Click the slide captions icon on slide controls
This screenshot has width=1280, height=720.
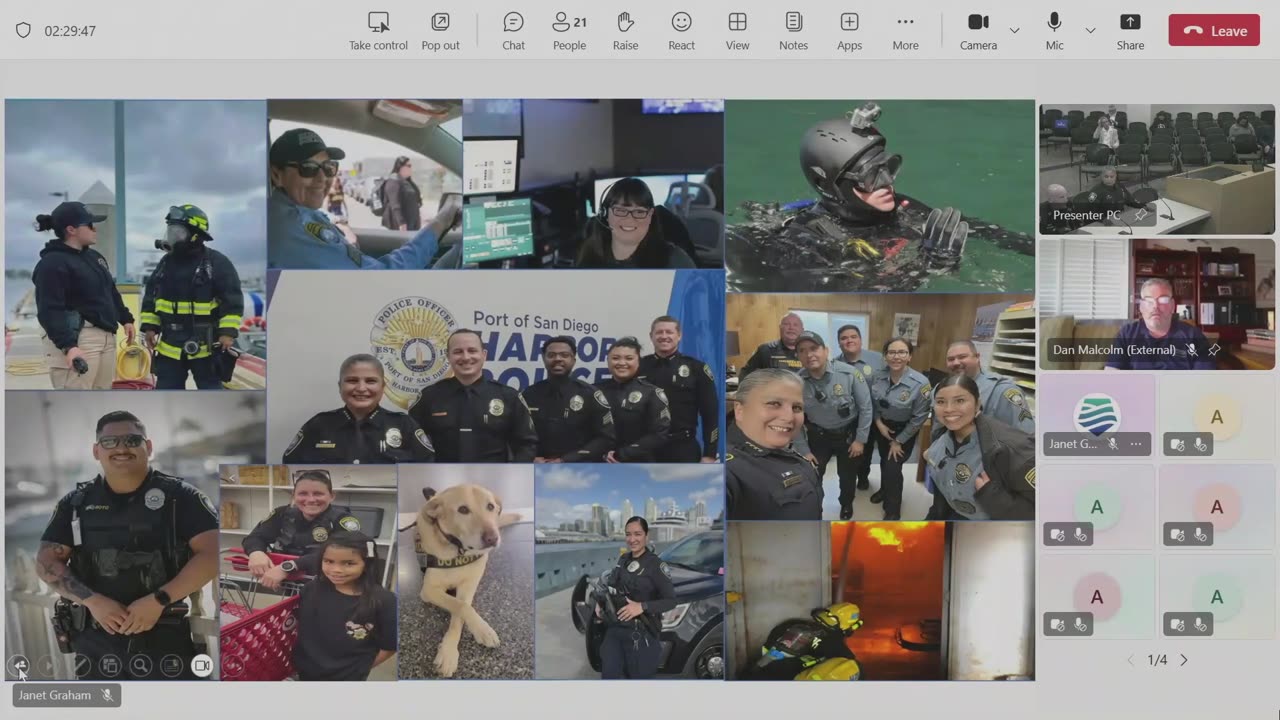[171, 666]
